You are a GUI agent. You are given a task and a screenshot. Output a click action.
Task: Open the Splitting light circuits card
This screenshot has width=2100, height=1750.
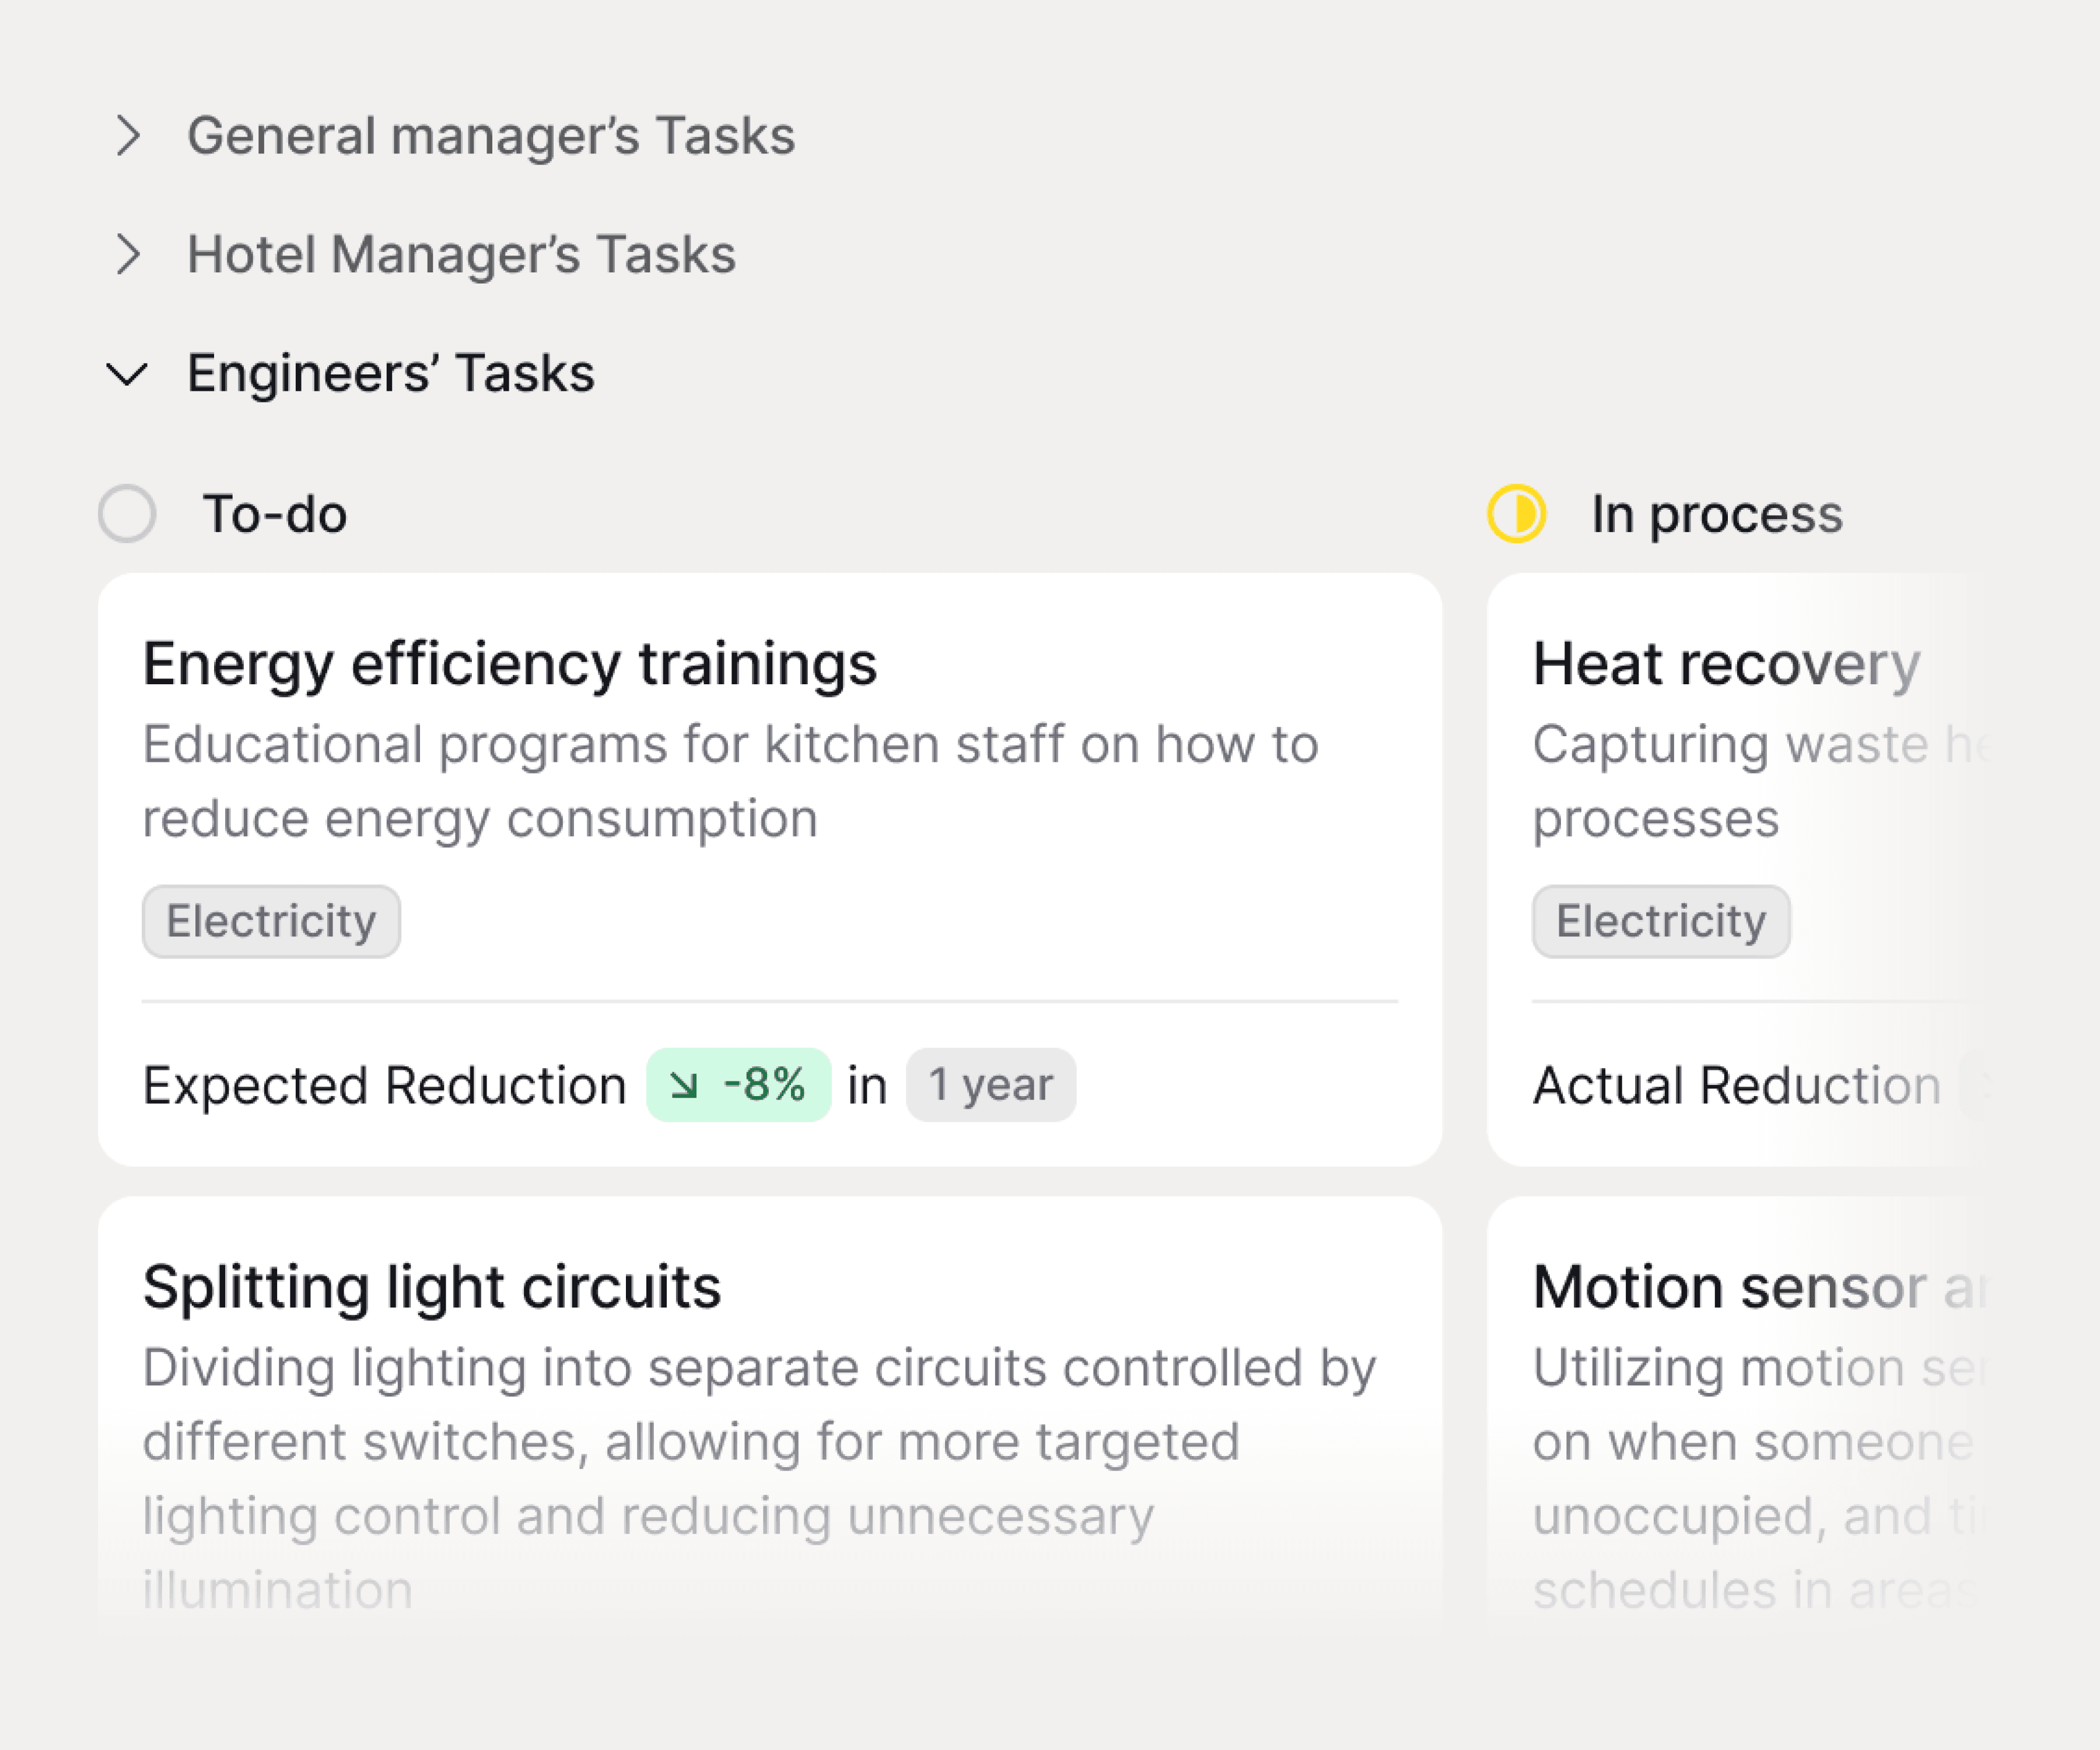[x=431, y=1287]
